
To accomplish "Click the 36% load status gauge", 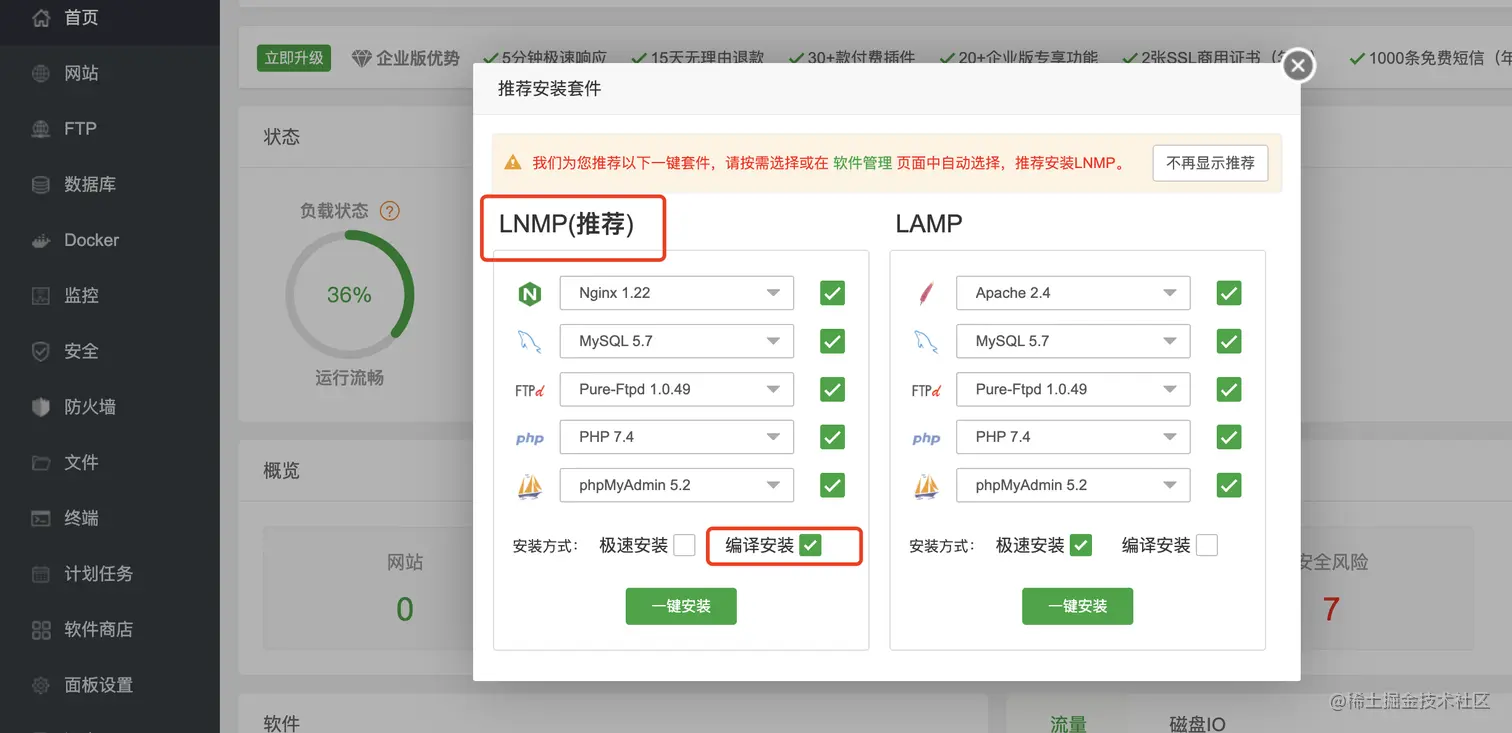I will (348, 294).
